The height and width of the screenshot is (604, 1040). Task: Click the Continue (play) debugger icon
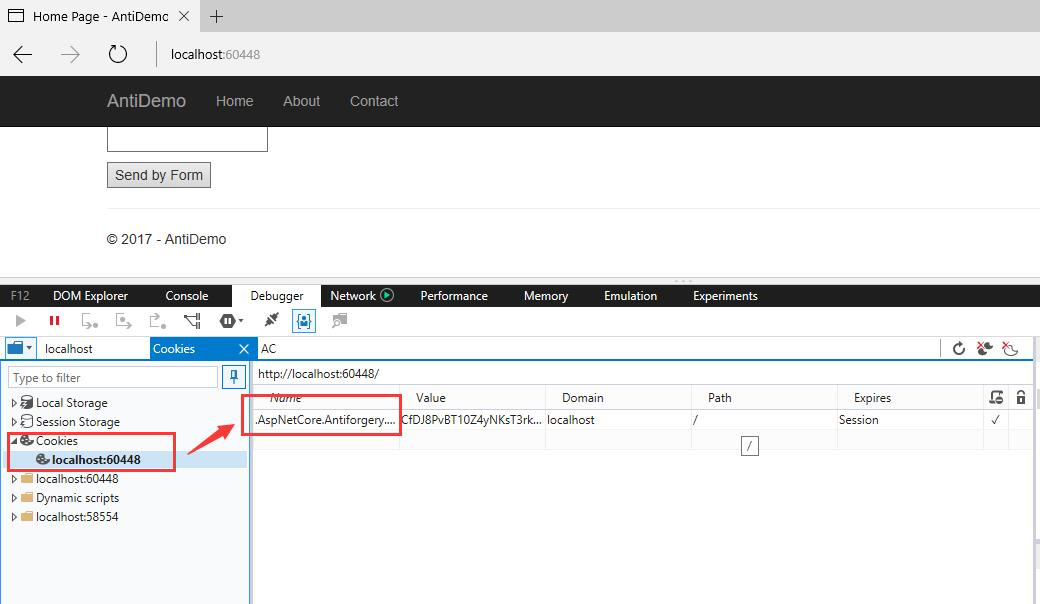pos(20,321)
